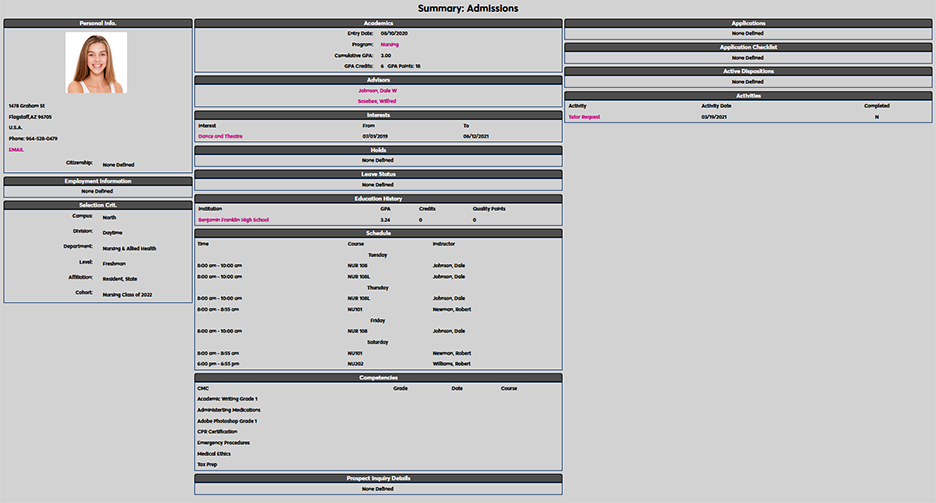The image size is (936, 503).
Task: Open advisor Johnson, Dale W link
Action: coord(377,90)
